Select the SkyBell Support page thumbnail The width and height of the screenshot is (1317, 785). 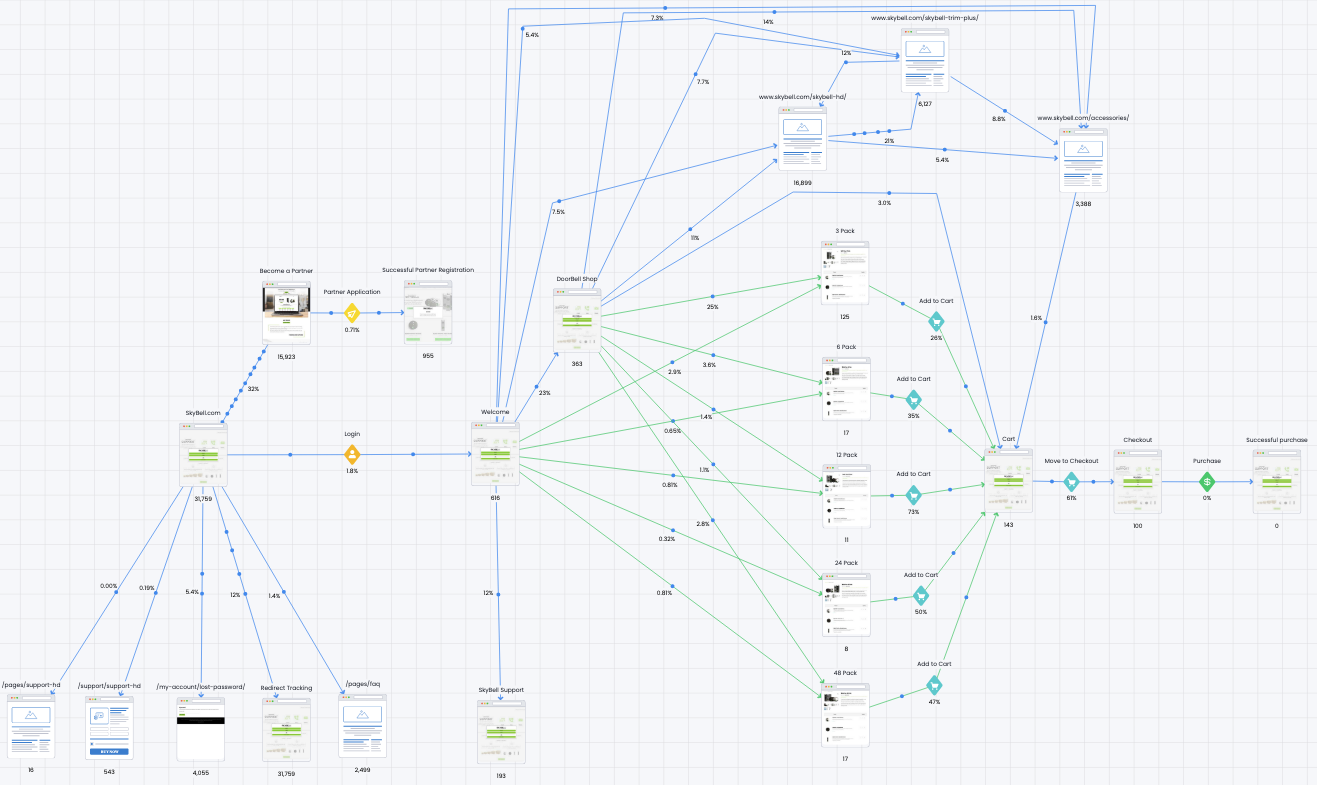pyautogui.click(x=501, y=732)
